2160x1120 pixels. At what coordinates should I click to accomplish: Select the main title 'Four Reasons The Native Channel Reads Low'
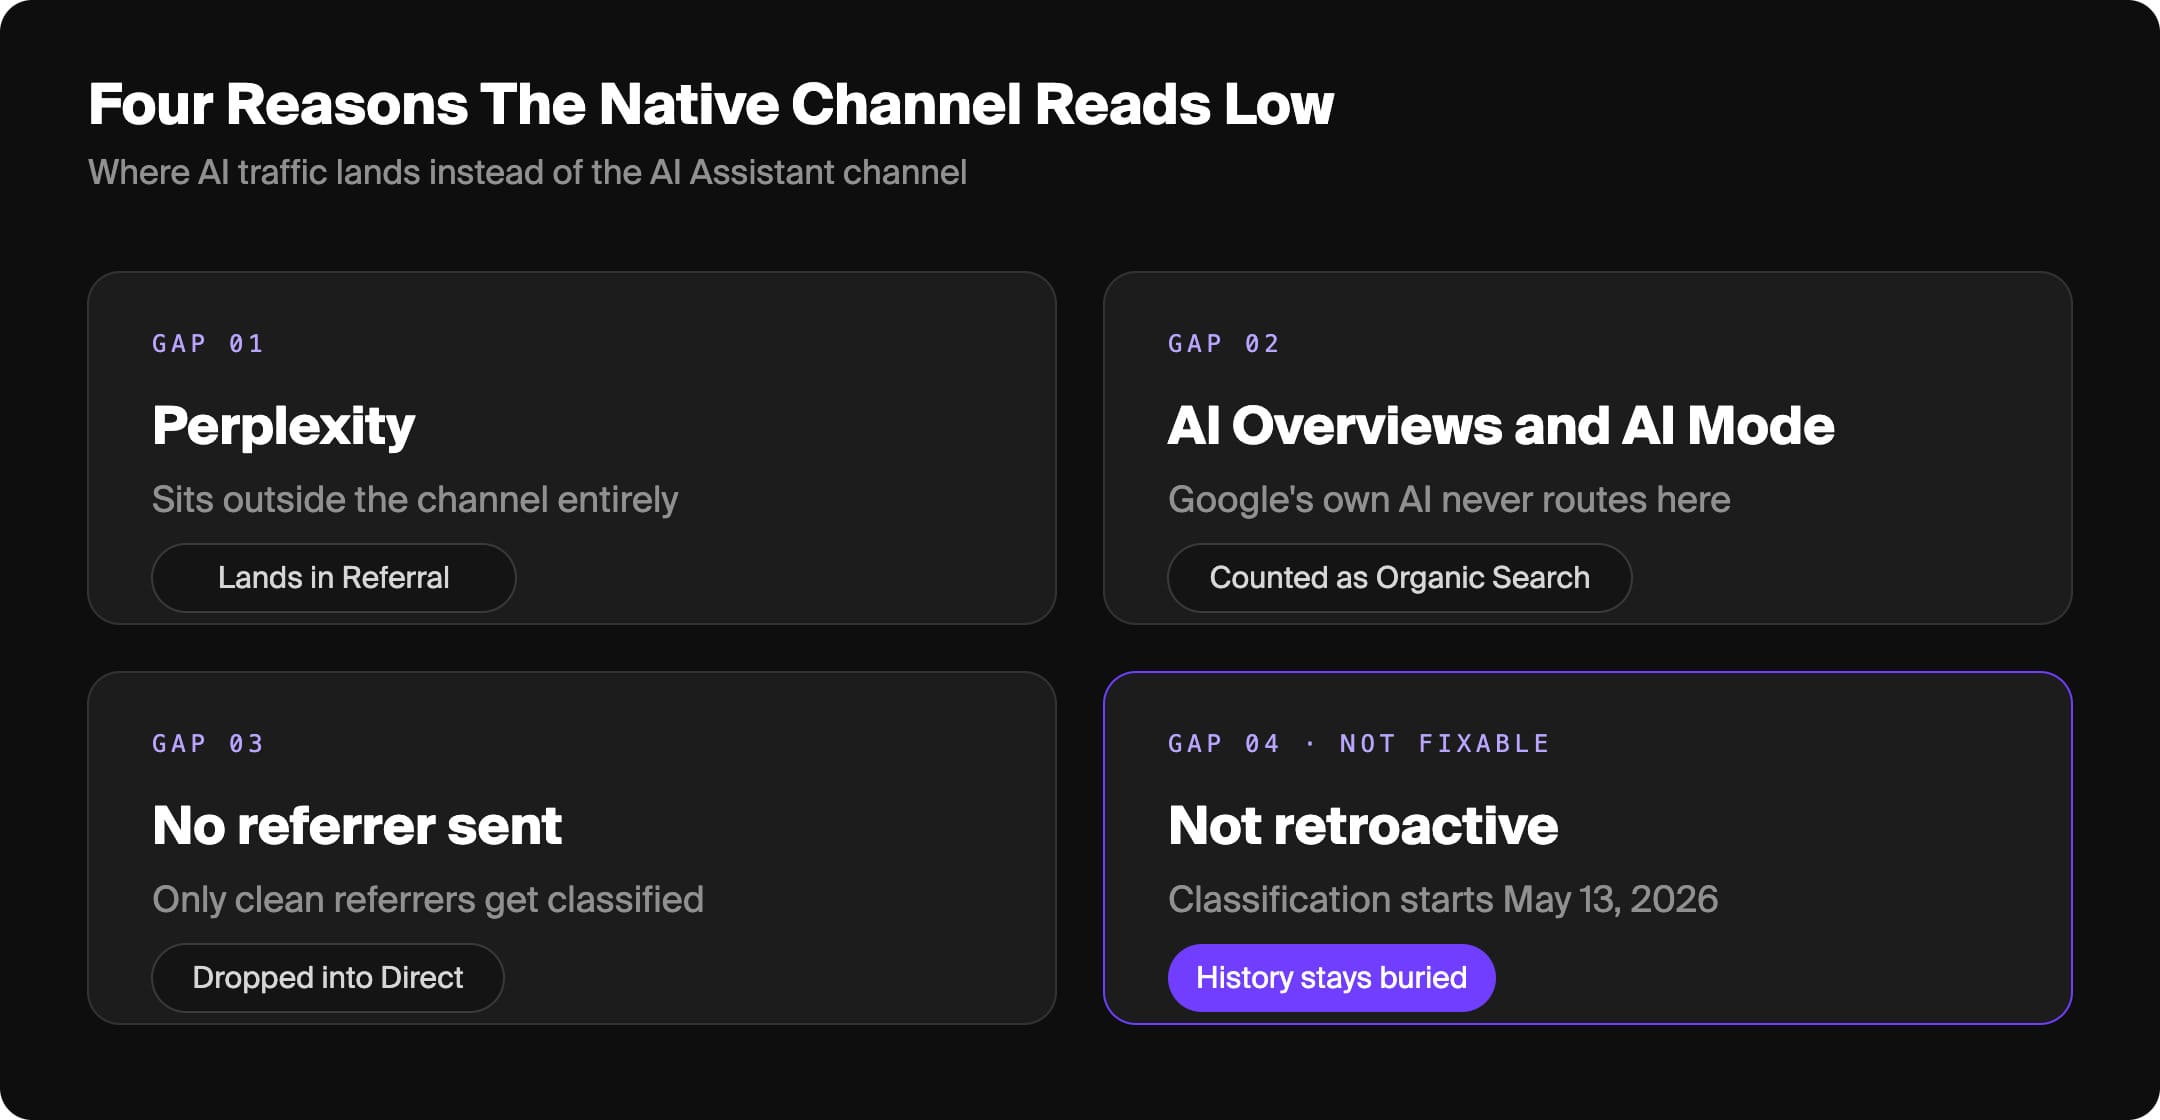click(711, 104)
